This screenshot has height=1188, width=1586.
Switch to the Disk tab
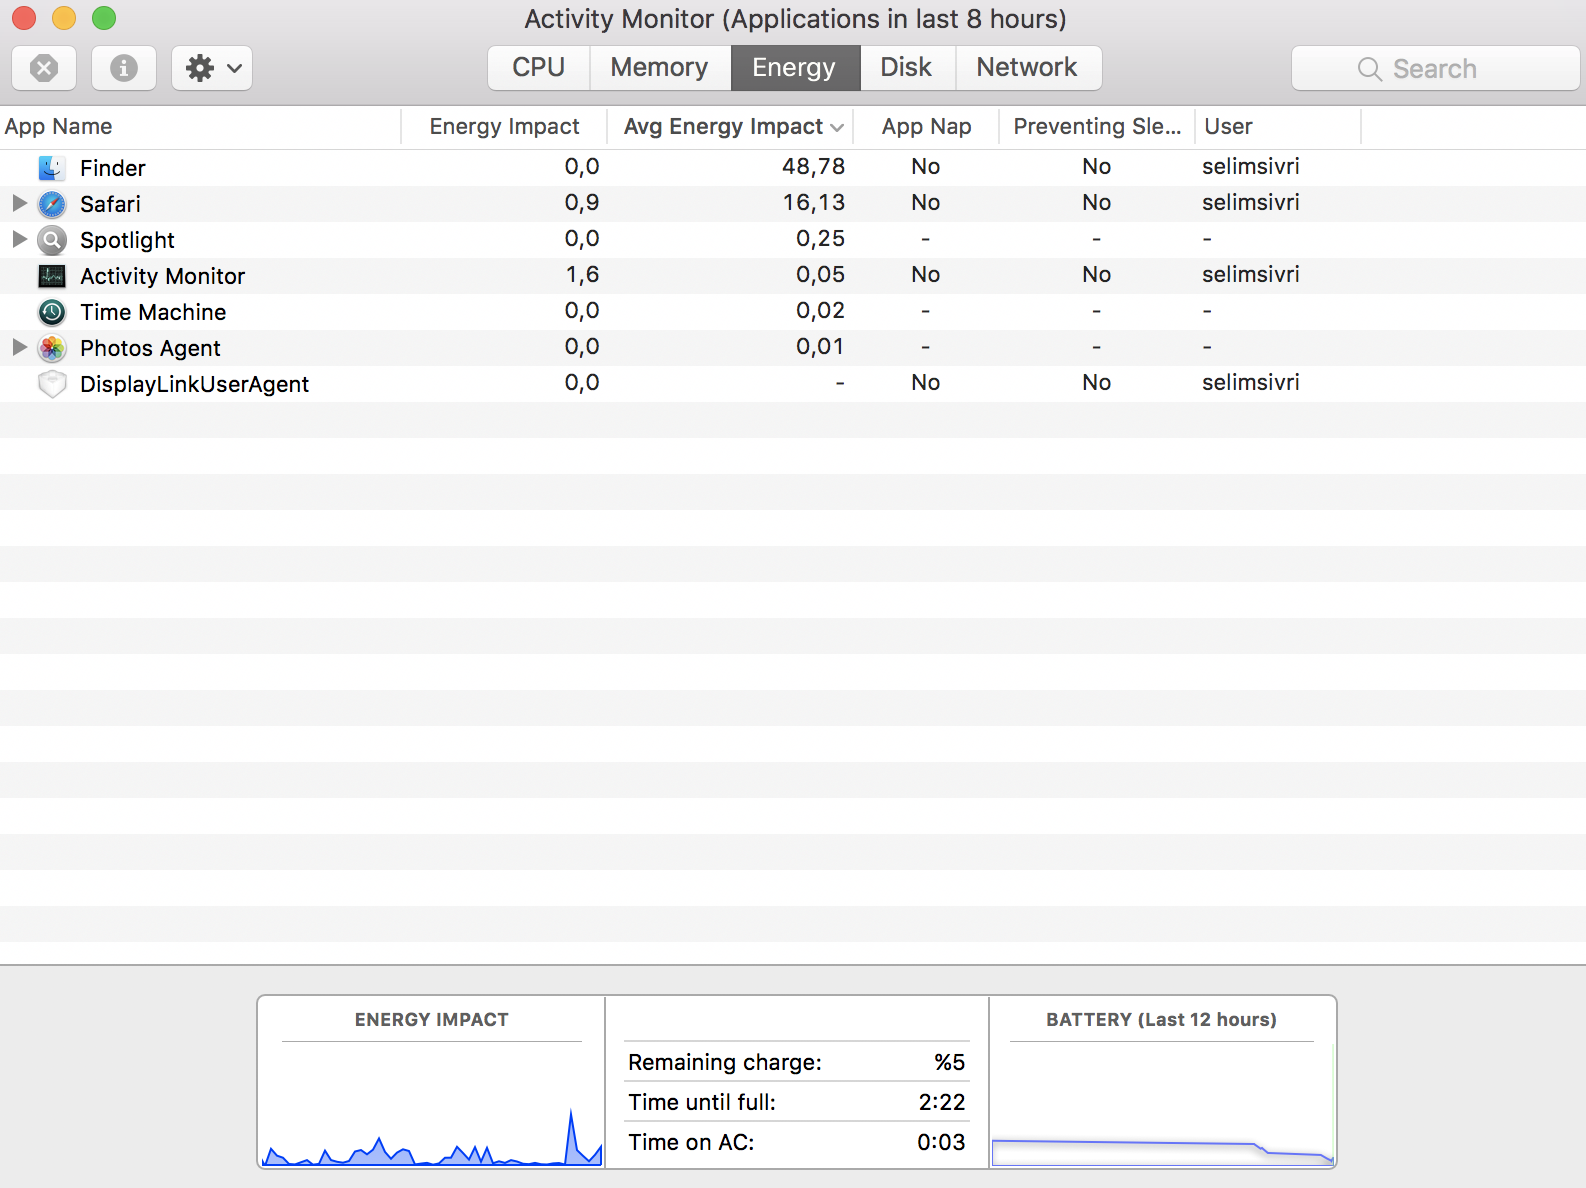tap(907, 67)
